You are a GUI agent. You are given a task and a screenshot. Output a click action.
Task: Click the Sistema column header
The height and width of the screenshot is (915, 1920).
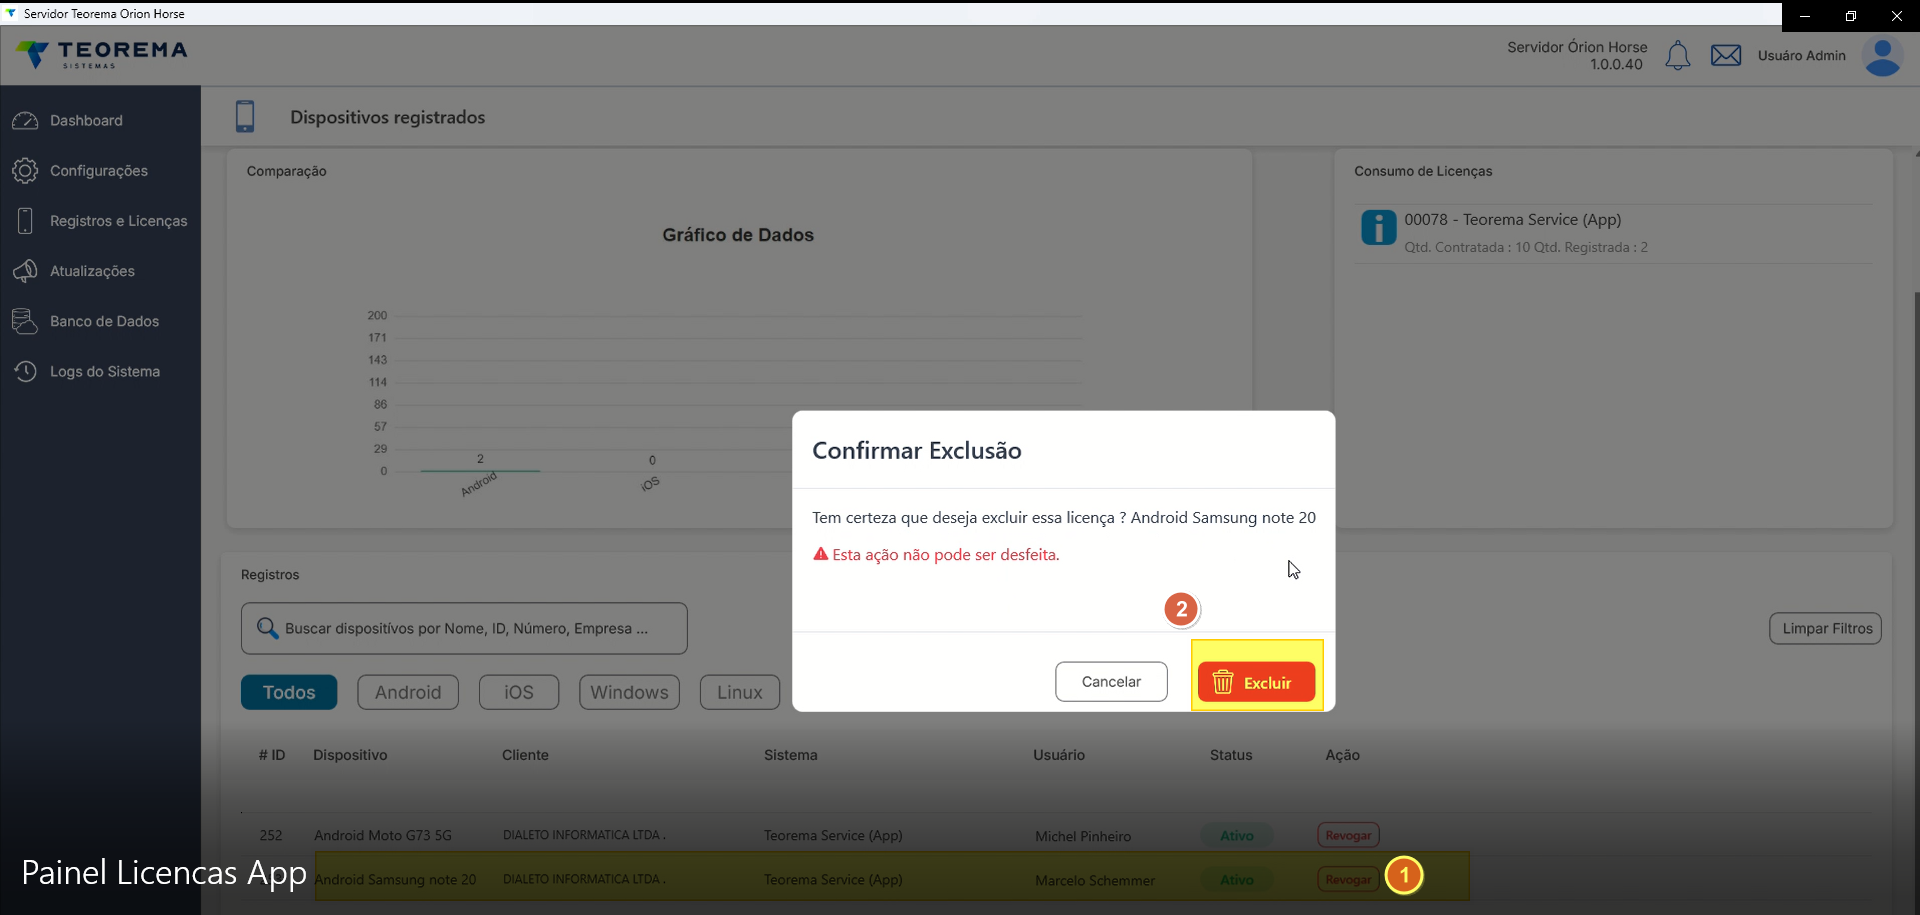coord(791,755)
